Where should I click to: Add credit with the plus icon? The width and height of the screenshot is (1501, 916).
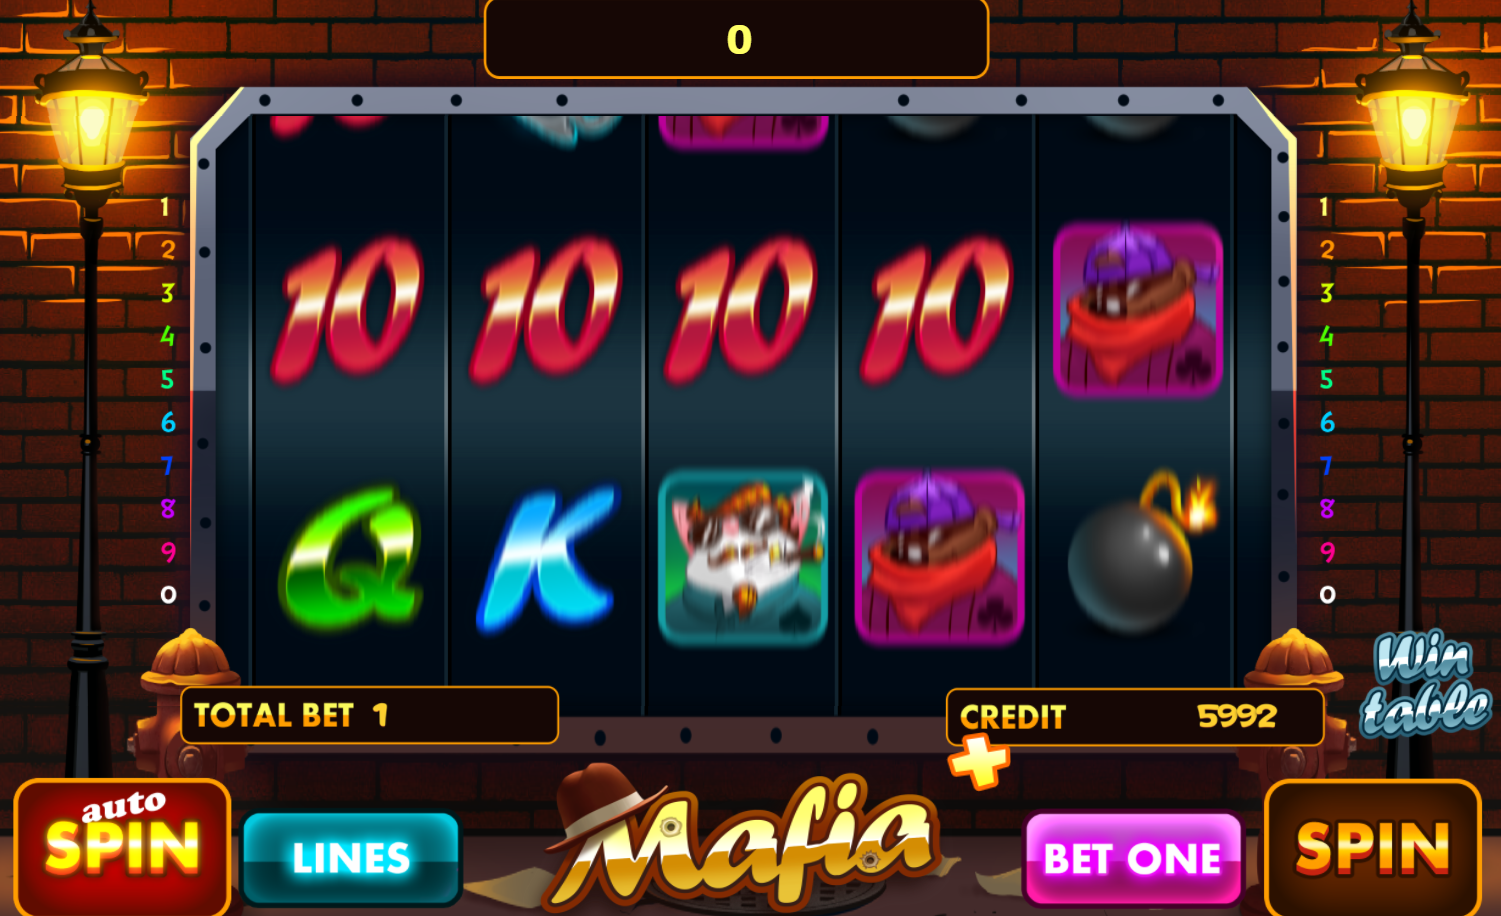tap(979, 762)
